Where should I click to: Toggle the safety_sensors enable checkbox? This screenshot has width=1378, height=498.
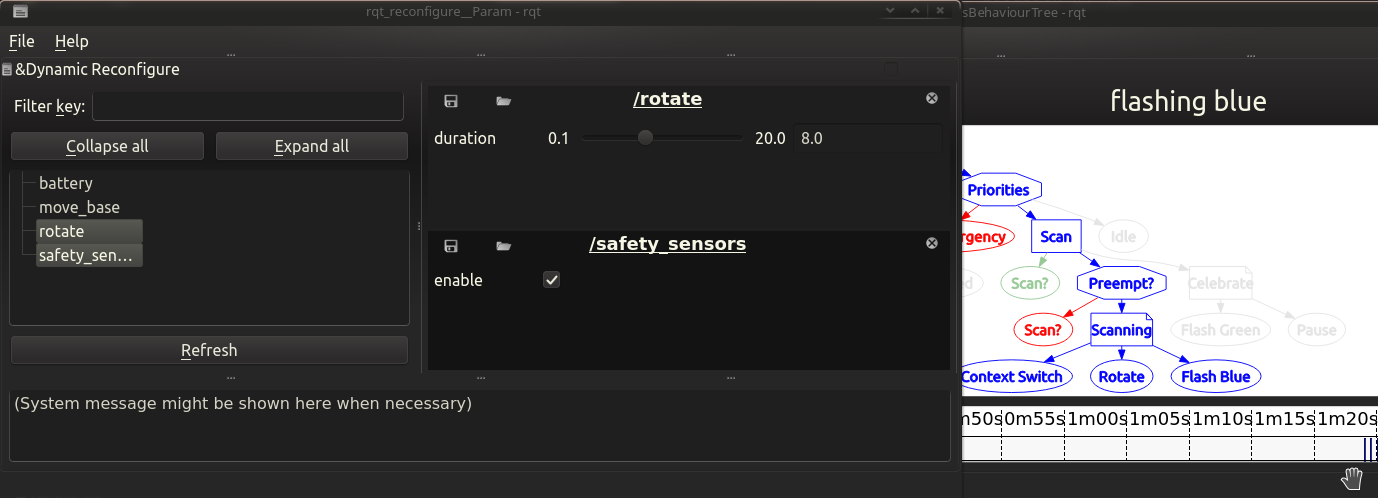click(x=551, y=280)
